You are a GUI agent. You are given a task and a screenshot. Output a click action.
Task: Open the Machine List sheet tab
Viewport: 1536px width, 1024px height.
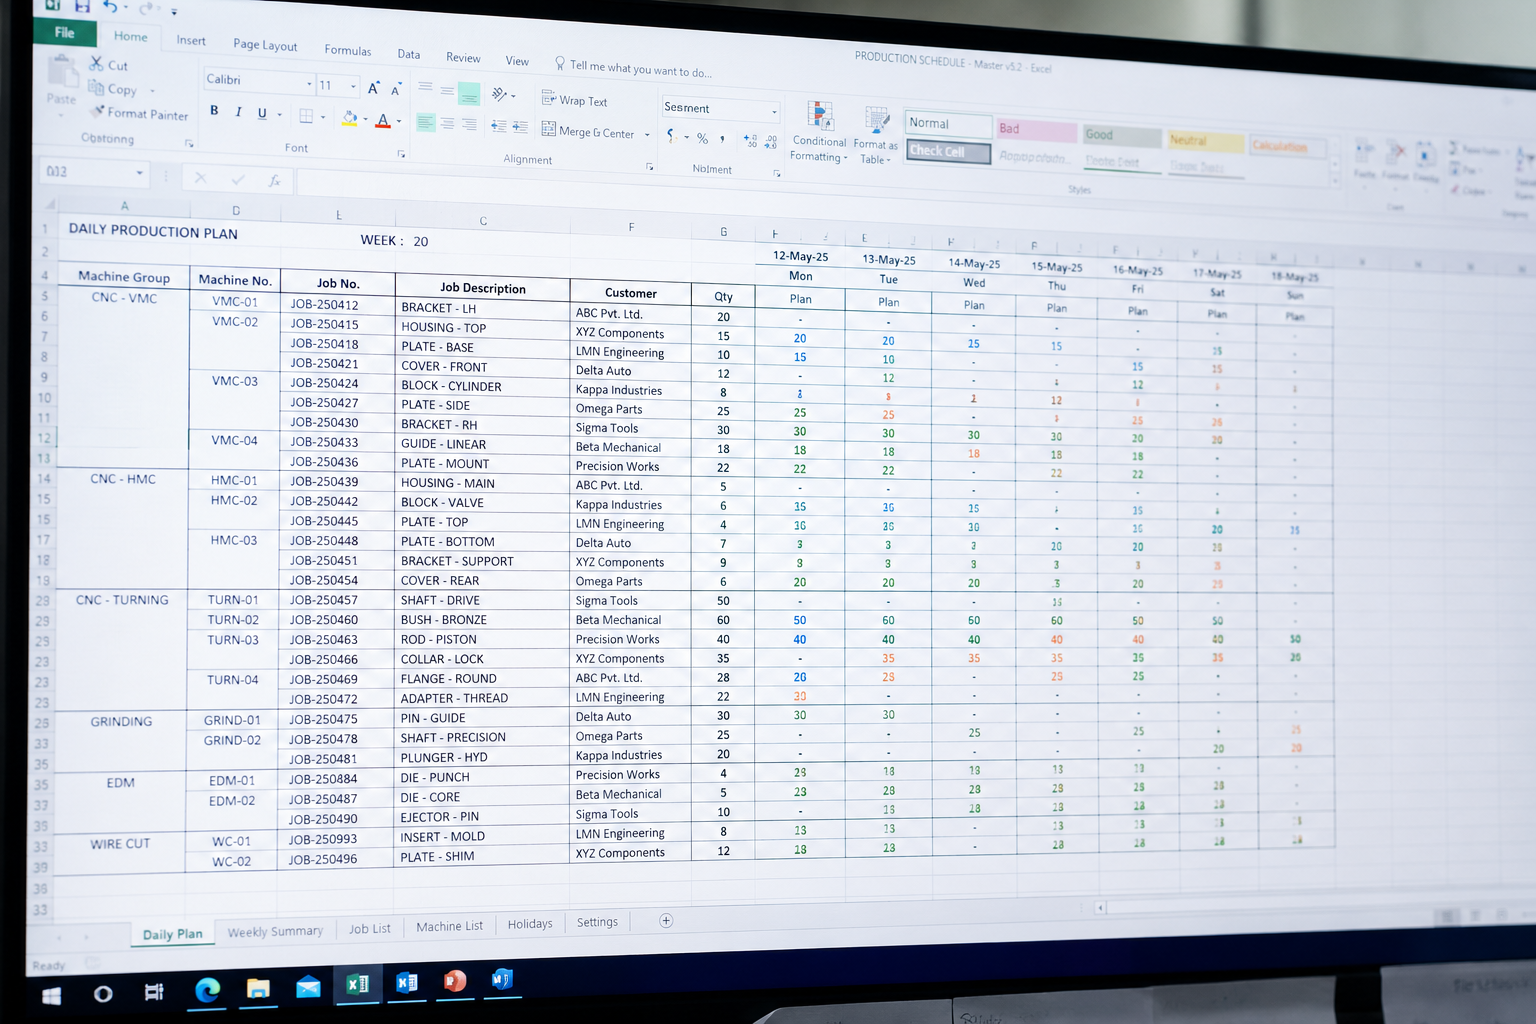point(449,926)
